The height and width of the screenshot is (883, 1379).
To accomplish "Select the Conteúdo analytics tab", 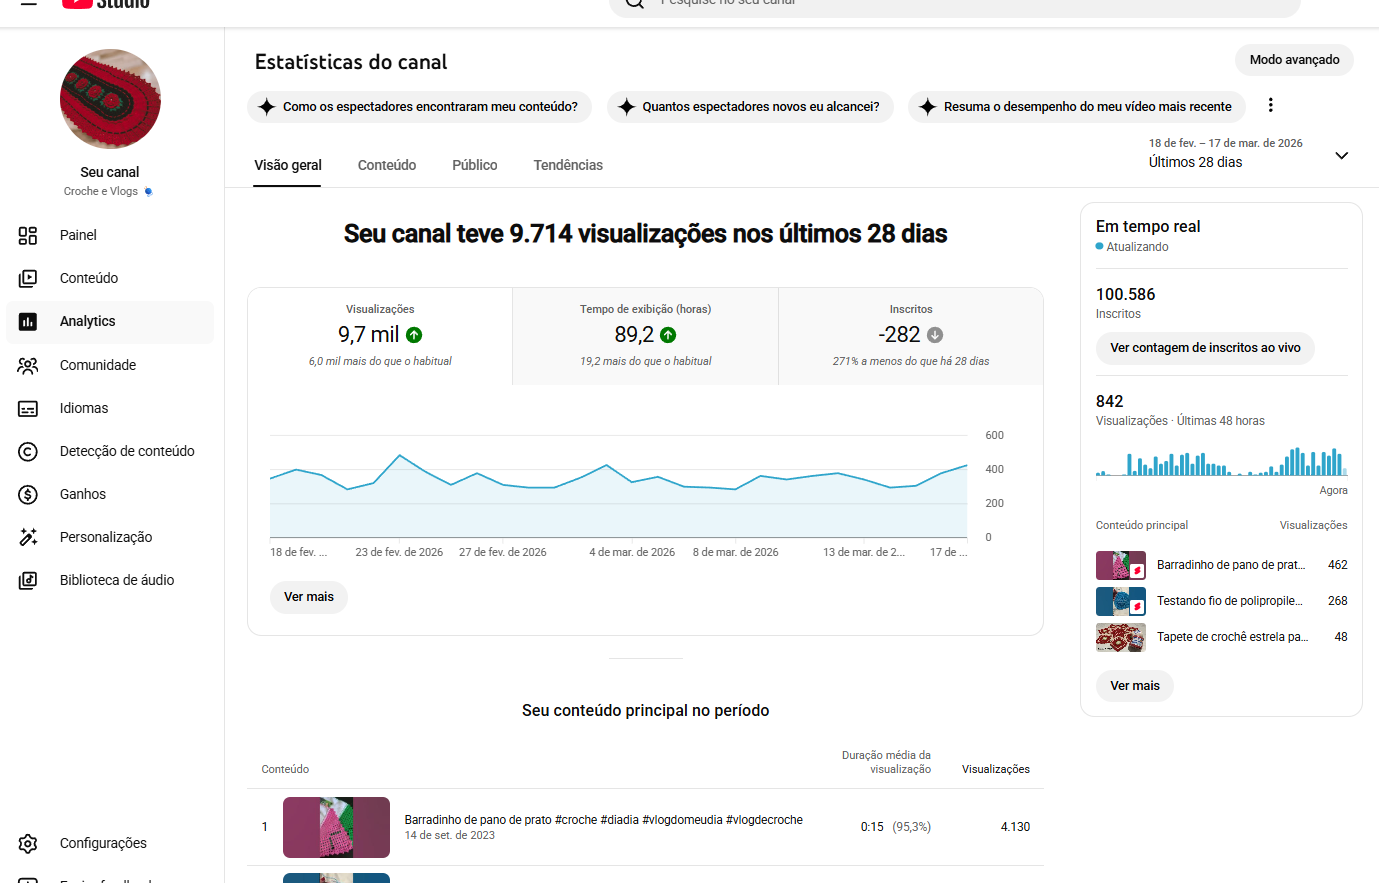I will pos(387,165).
